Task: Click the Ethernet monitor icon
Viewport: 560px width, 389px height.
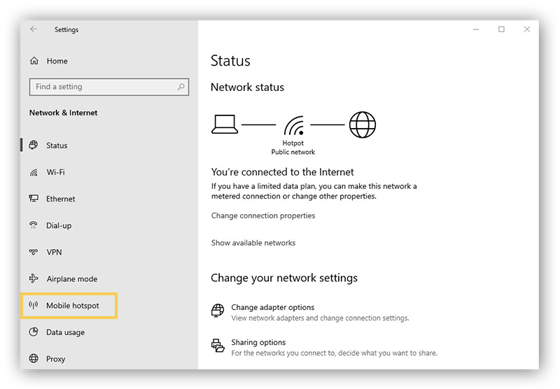Action: pyautogui.click(x=34, y=198)
